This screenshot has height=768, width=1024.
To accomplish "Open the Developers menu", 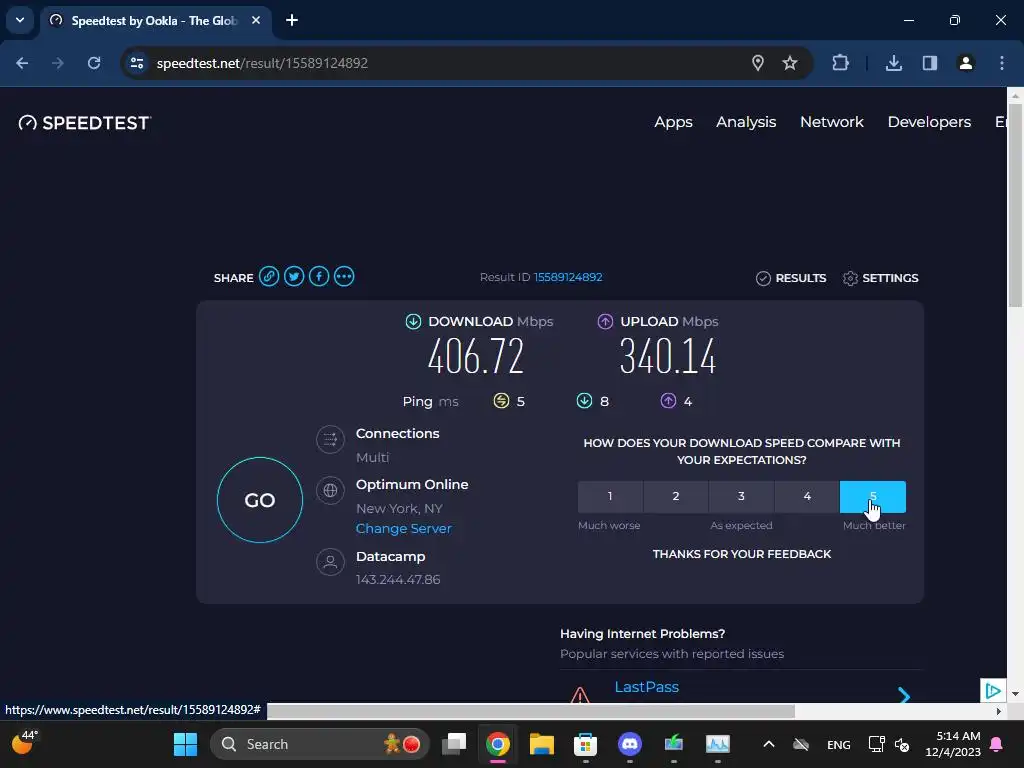I will point(929,122).
